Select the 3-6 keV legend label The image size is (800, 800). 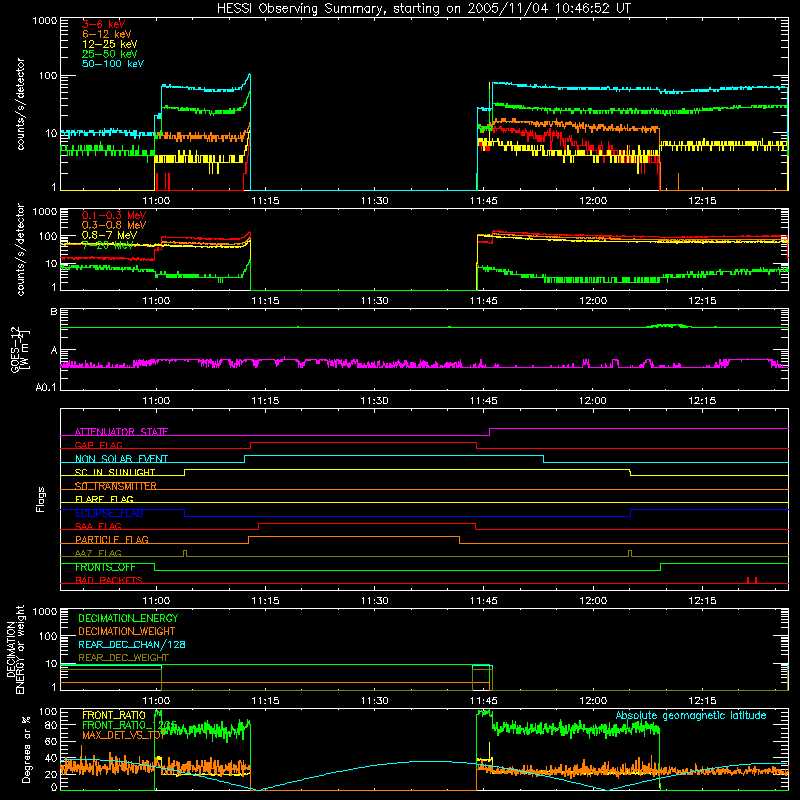click(103, 24)
